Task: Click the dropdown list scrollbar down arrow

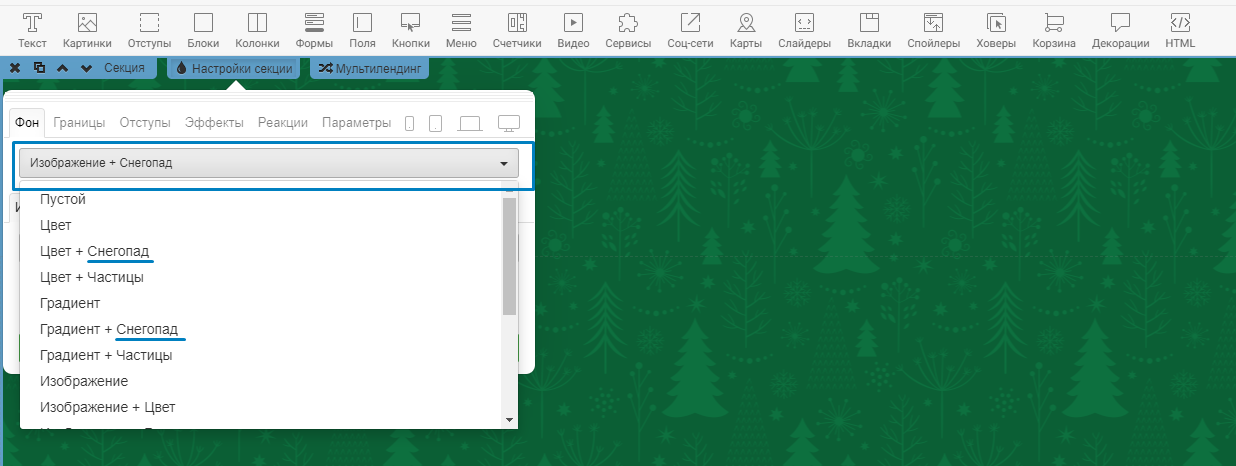Action: coord(509,420)
